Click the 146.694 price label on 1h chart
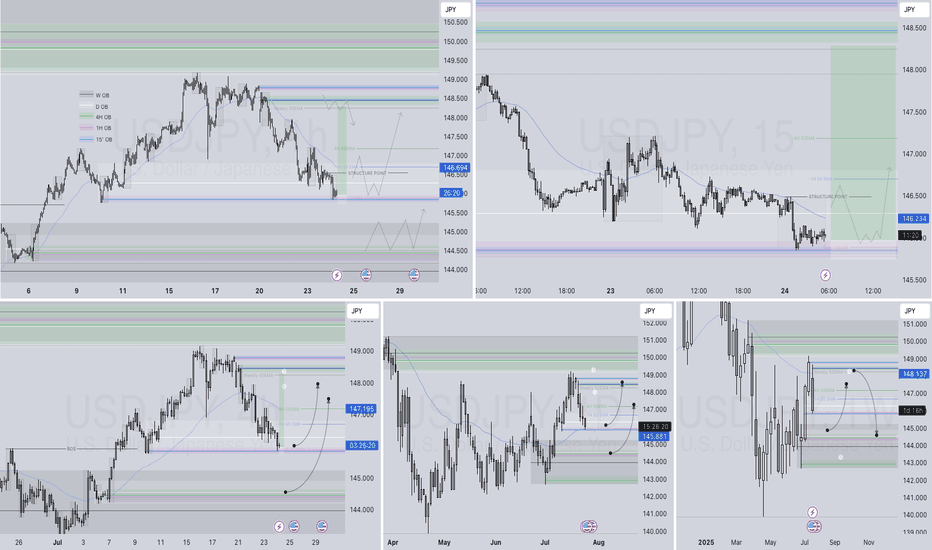The image size is (932, 550). (x=455, y=168)
